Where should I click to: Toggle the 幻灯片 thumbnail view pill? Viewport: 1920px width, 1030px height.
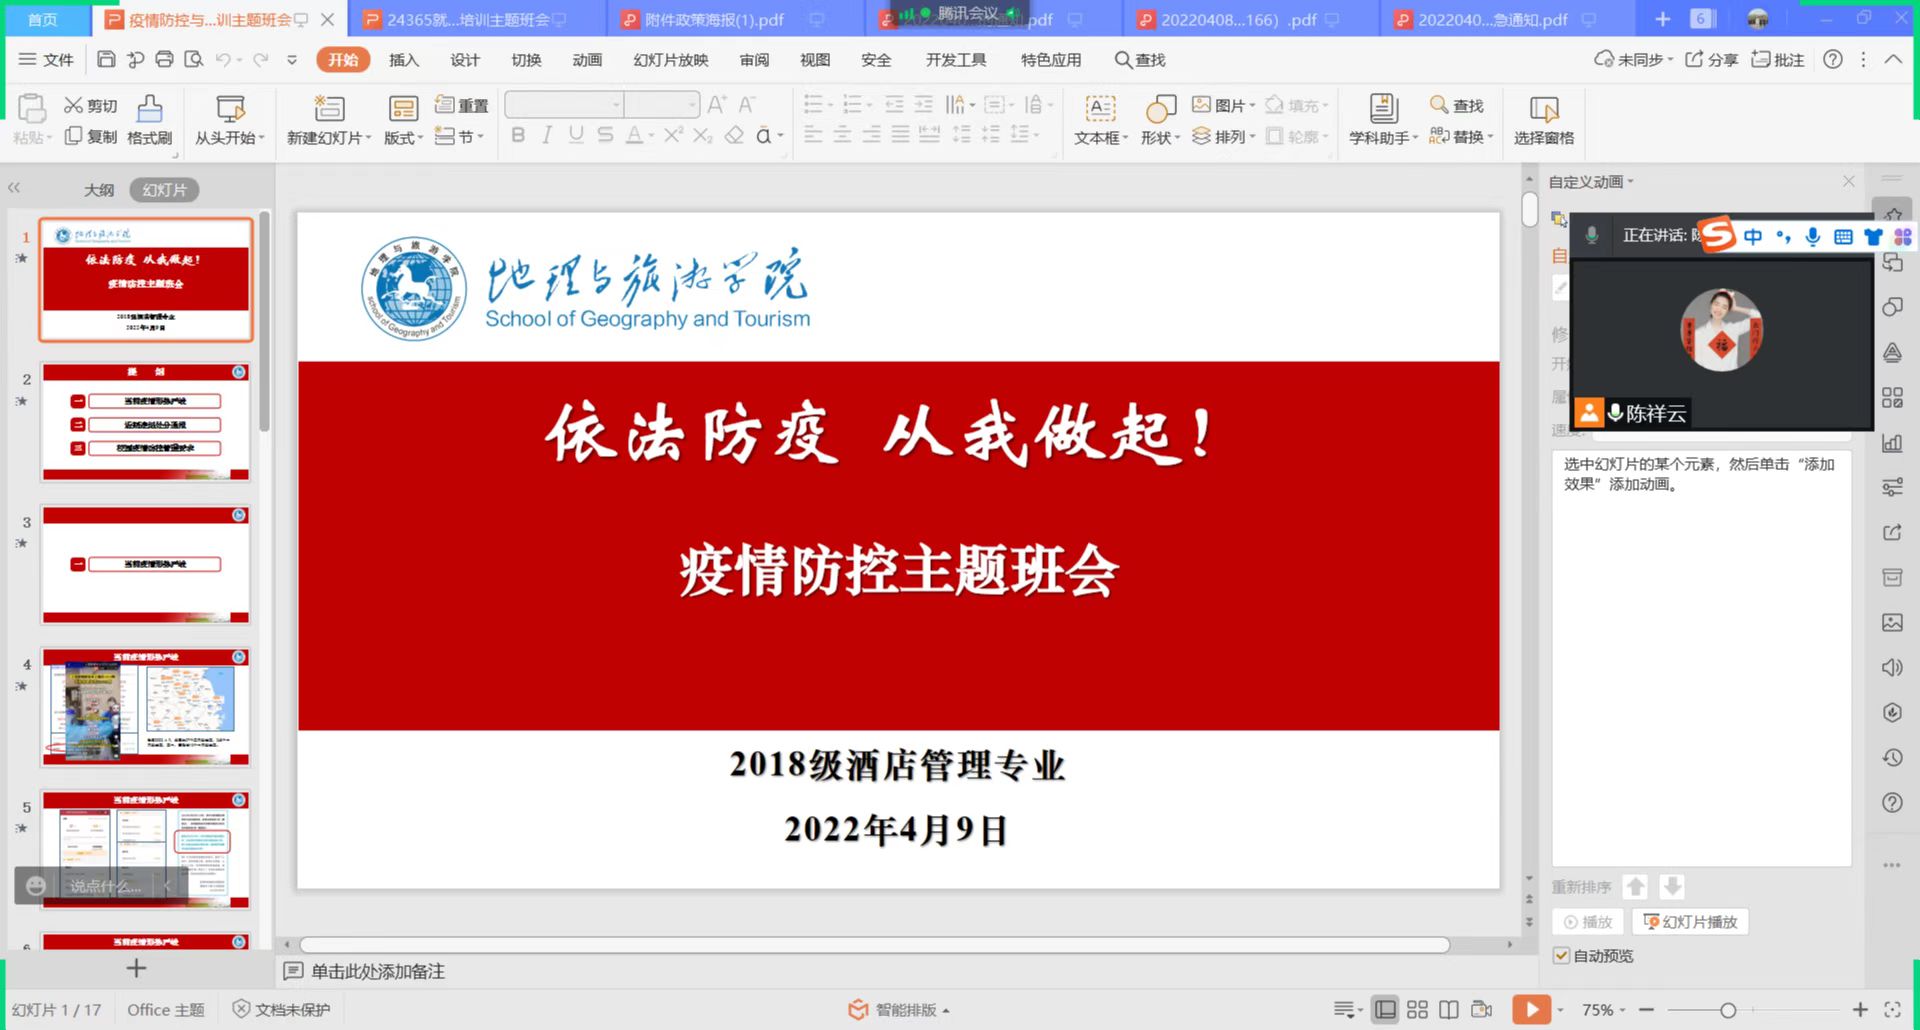[x=164, y=190]
